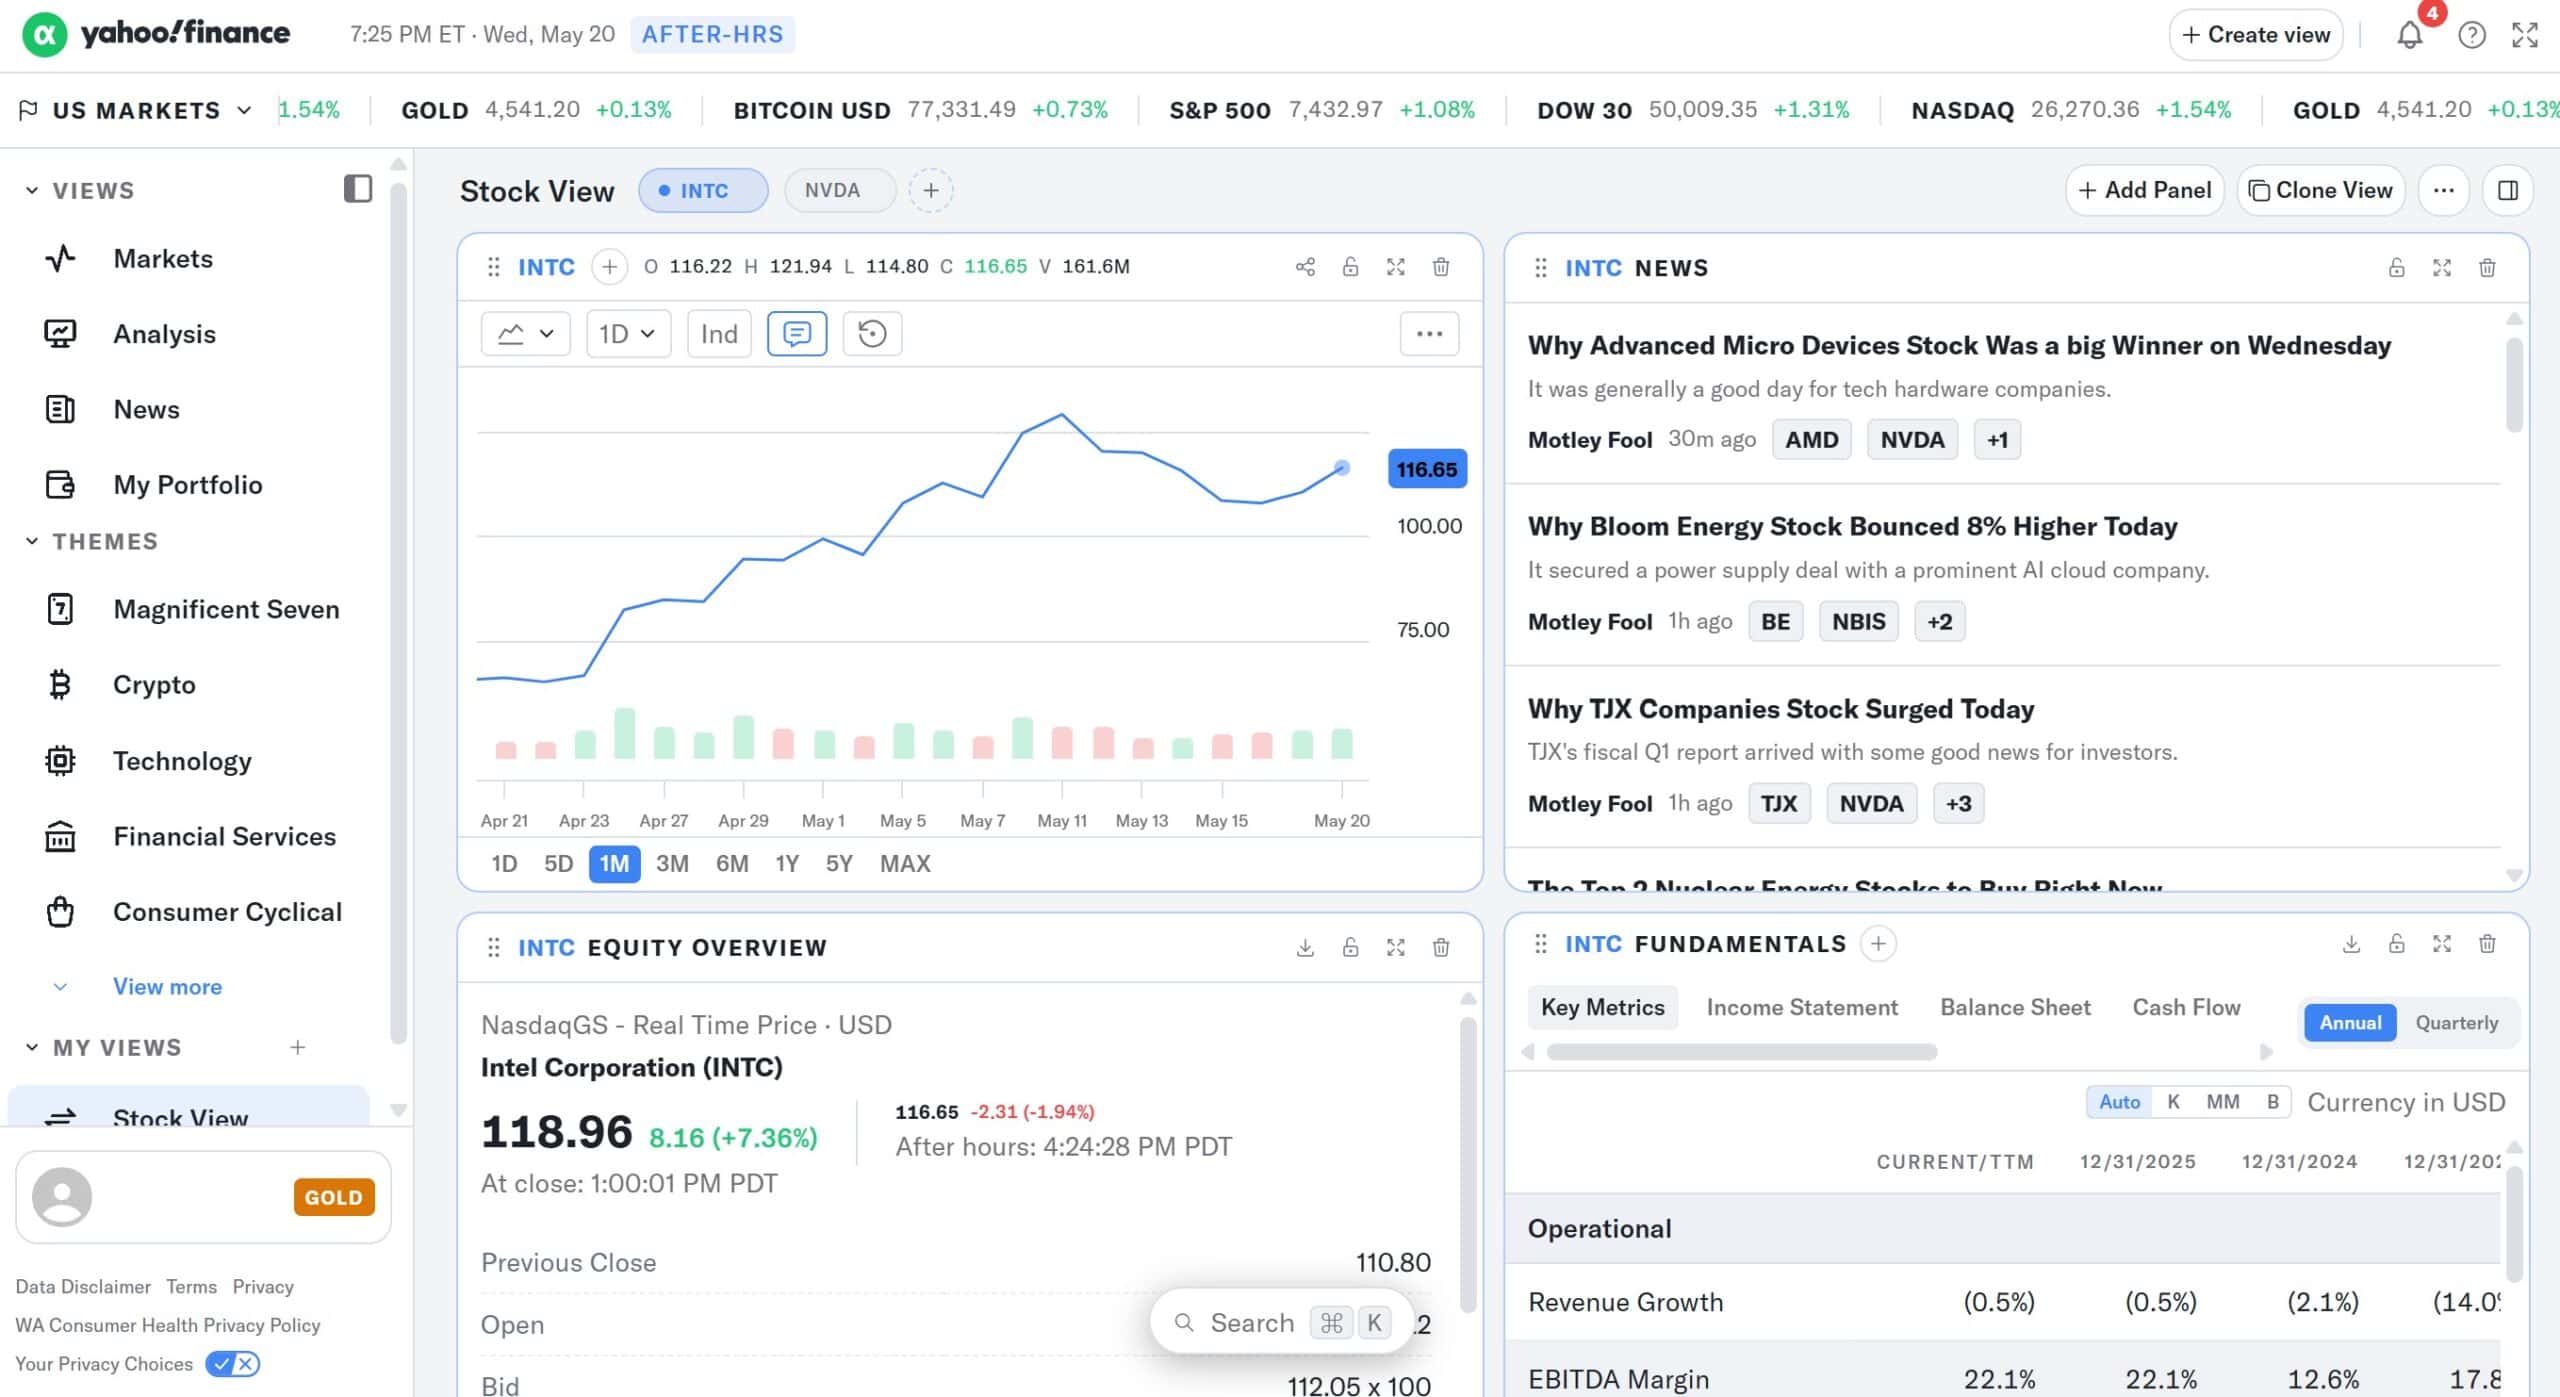The height and width of the screenshot is (1397, 2560).
Task: Collapse the VIEWS section
Action: [32, 190]
